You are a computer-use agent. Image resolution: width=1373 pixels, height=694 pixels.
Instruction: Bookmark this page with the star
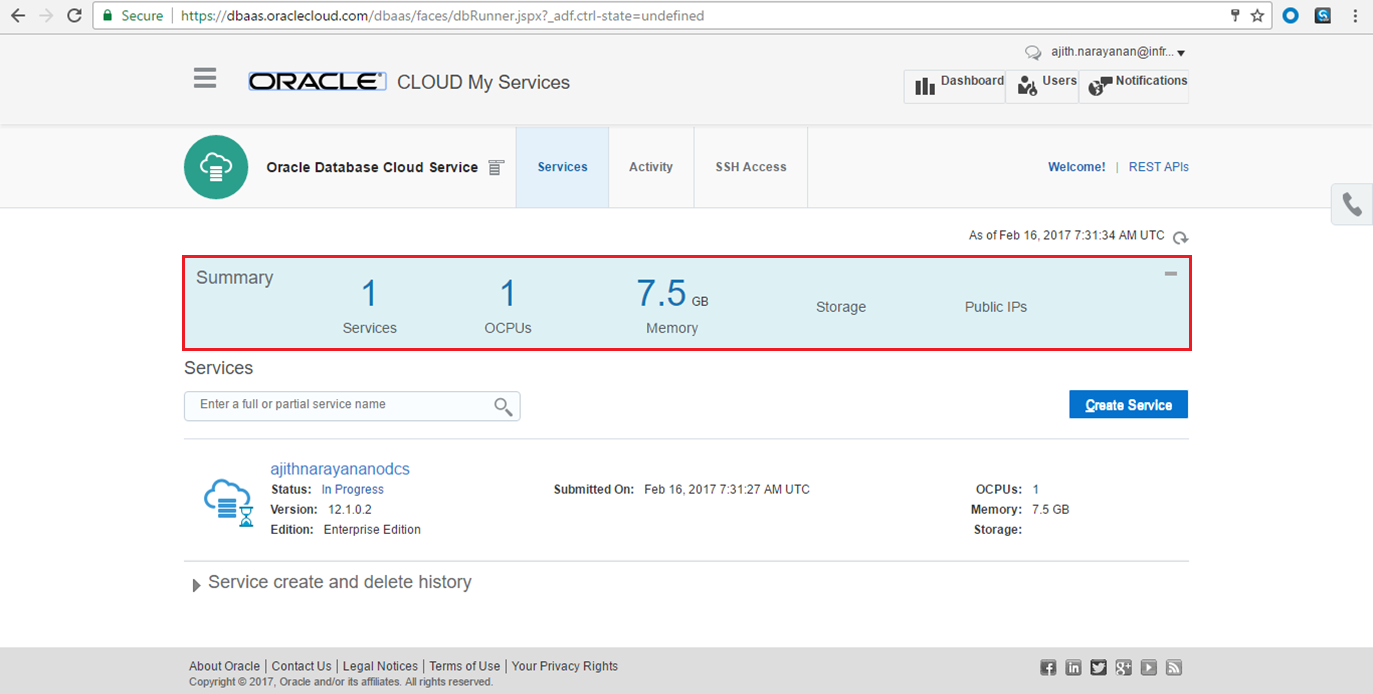click(x=1257, y=16)
